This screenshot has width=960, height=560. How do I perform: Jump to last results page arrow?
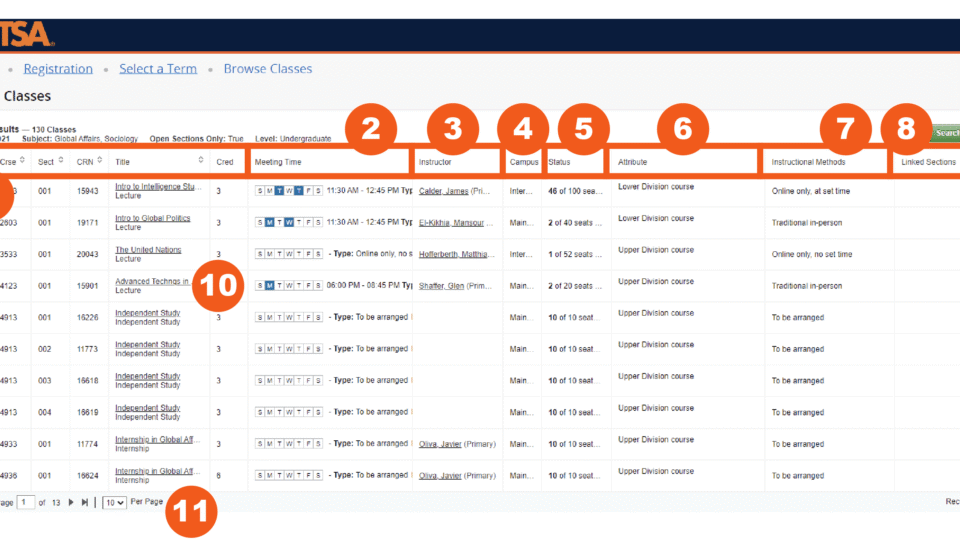coord(85,502)
